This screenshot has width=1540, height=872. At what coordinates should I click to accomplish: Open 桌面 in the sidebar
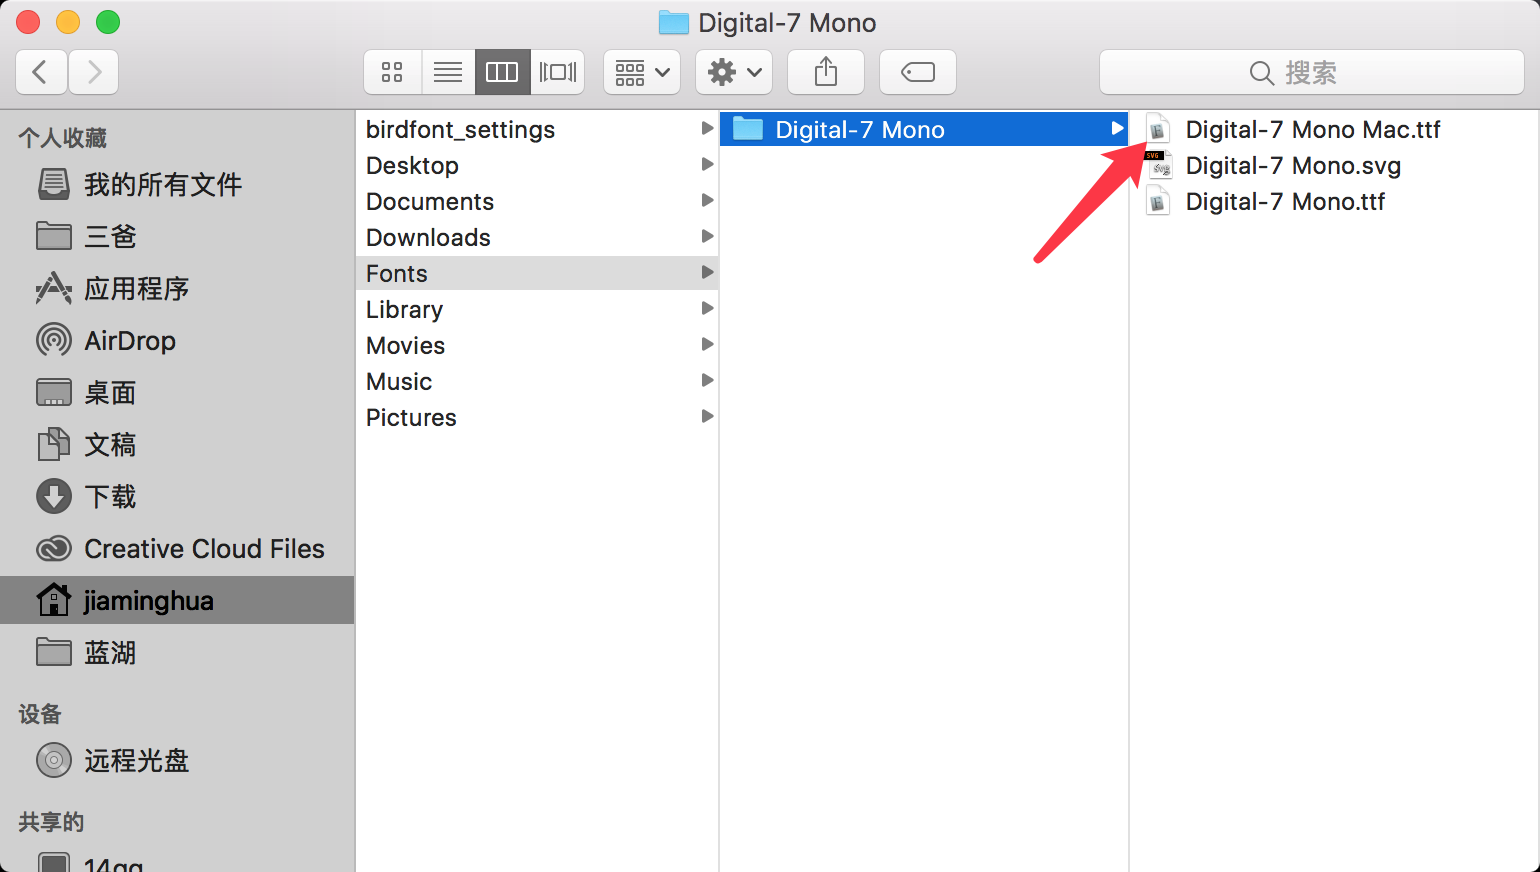[177, 392]
